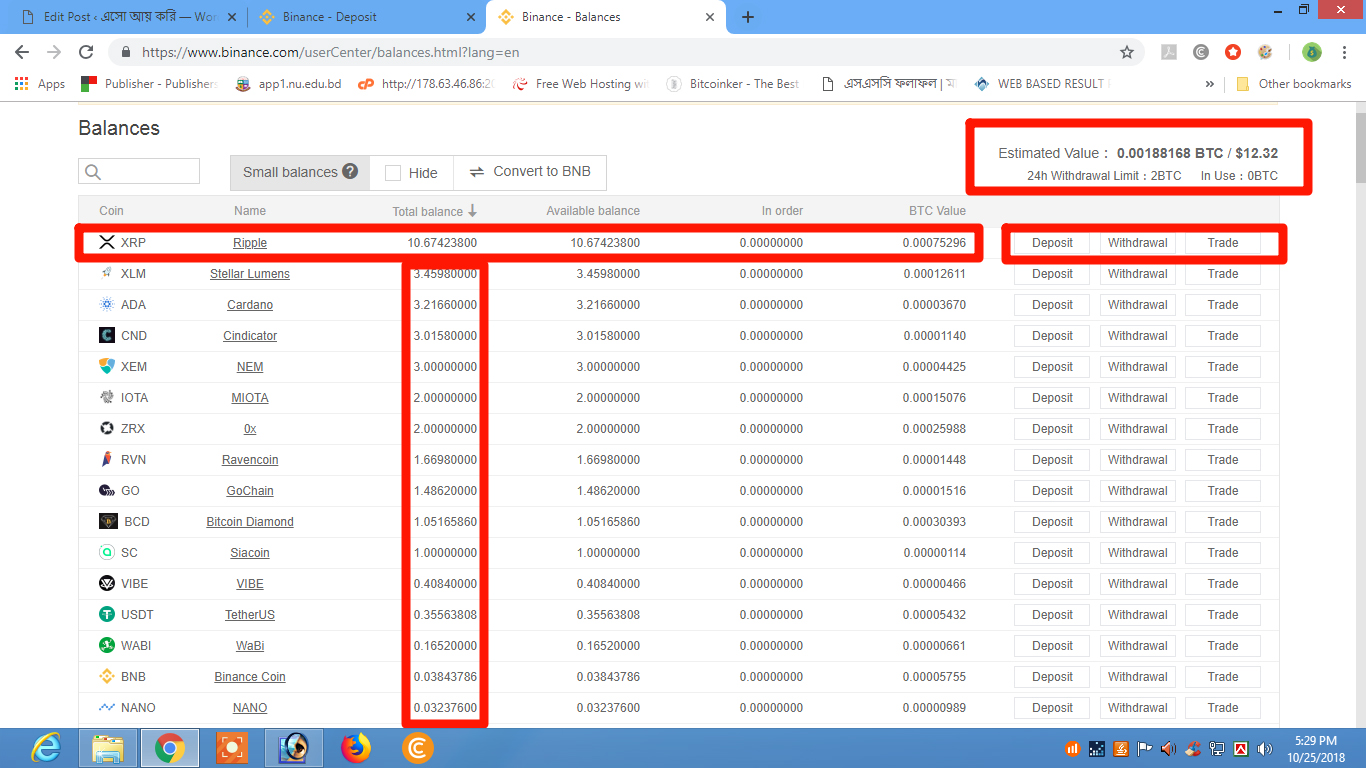This screenshot has height=768, width=1366.
Task: Launch Firefox from the taskbar
Action: click(355, 747)
